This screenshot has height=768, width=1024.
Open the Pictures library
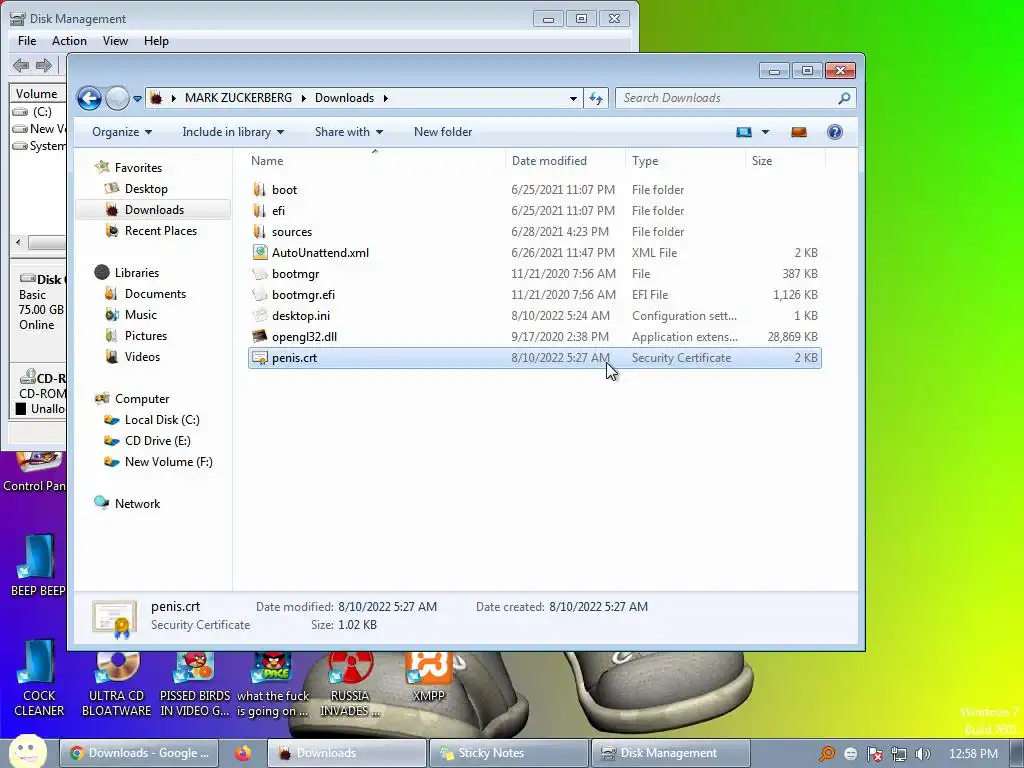pos(146,336)
